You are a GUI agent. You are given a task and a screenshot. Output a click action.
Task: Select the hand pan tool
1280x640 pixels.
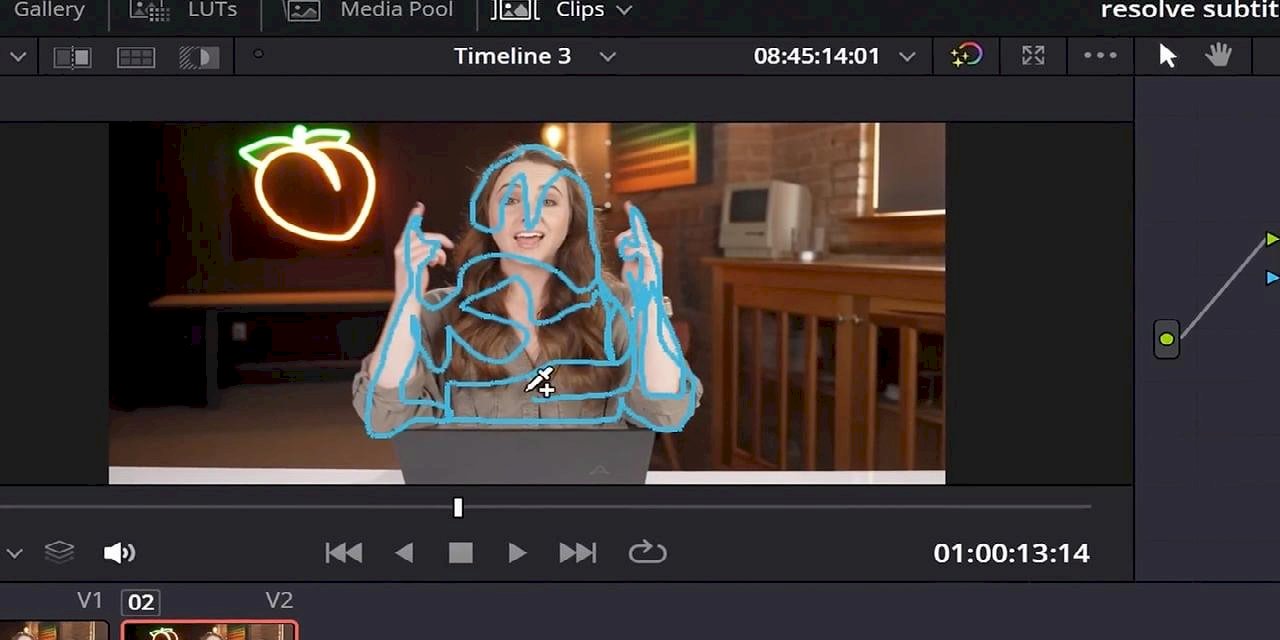pos(1218,56)
